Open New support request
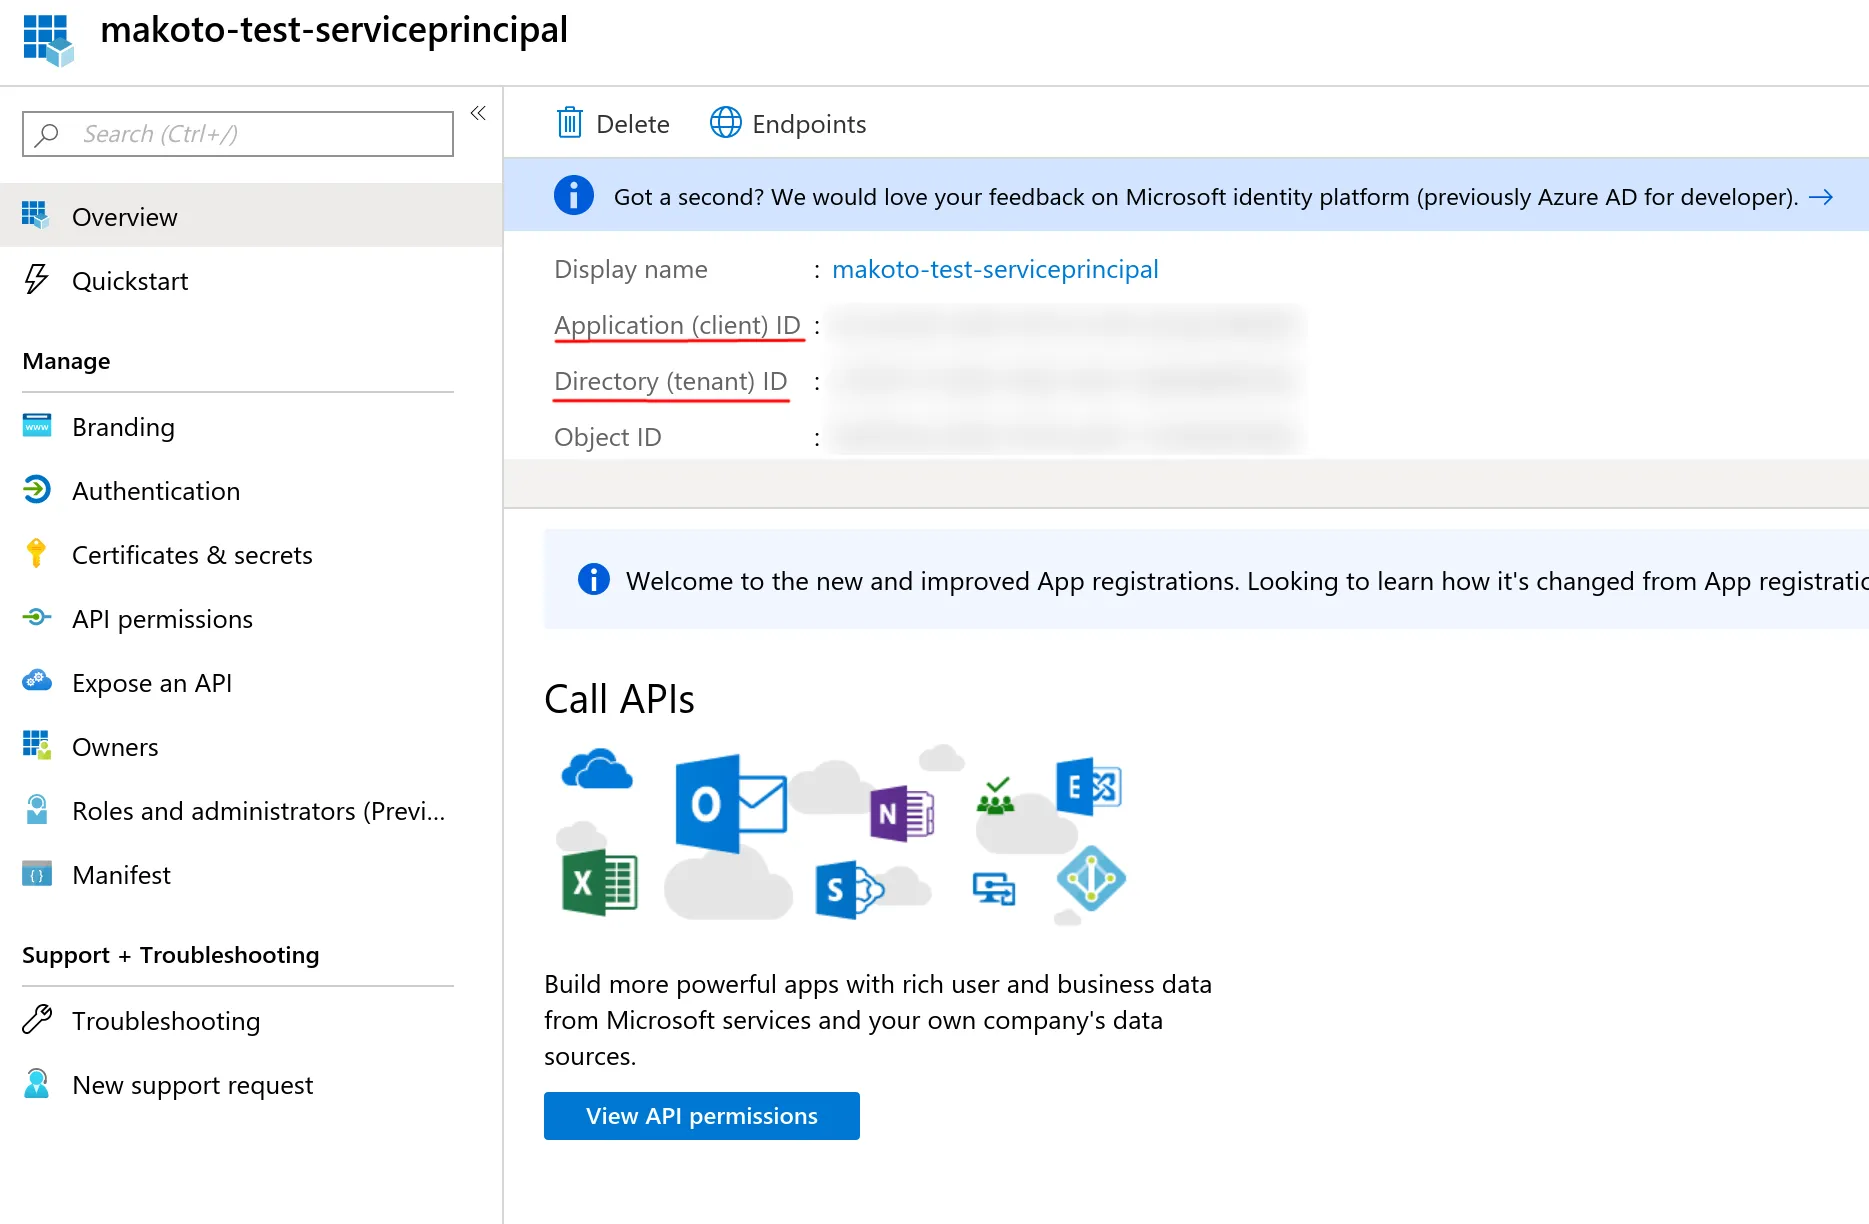 (192, 1085)
